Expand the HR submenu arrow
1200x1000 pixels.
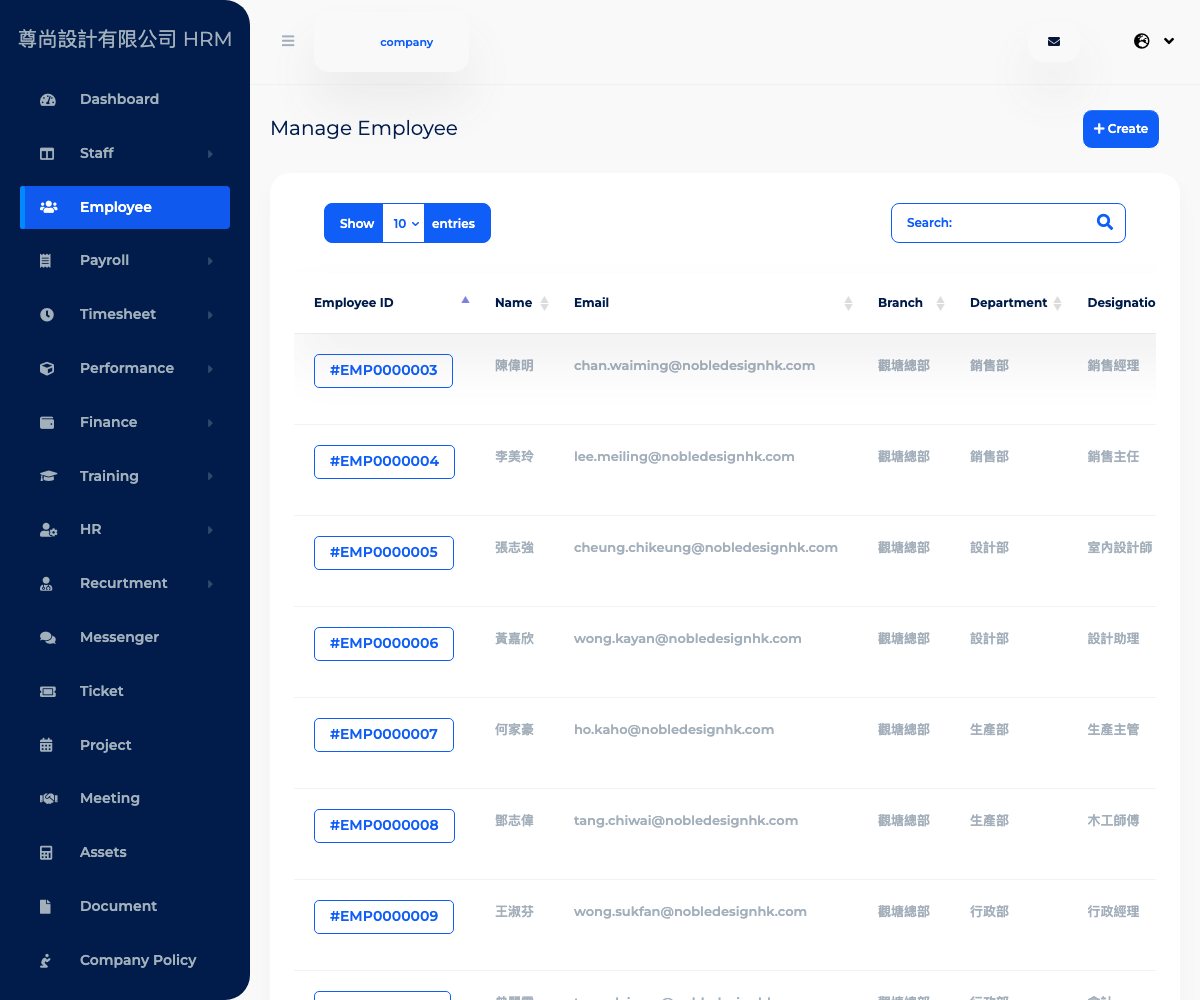(x=210, y=530)
